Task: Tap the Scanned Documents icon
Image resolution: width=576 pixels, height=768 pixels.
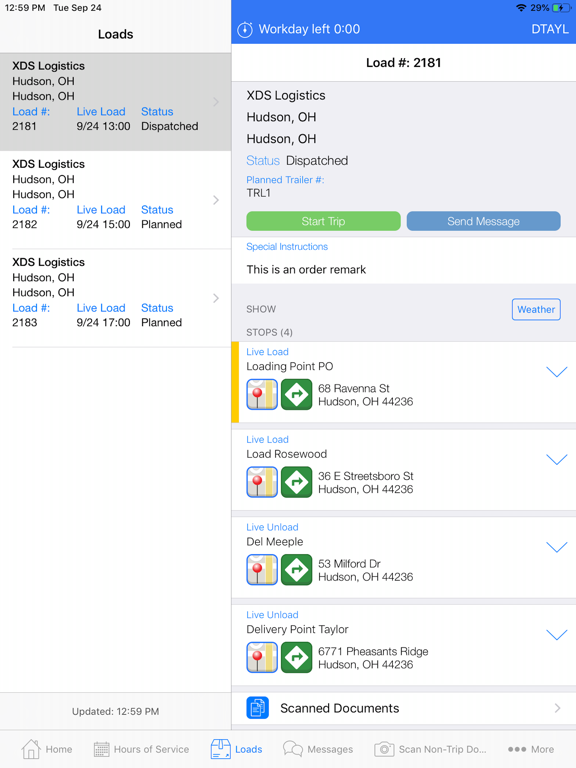Action: pyautogui.click(x=257, y=708)
